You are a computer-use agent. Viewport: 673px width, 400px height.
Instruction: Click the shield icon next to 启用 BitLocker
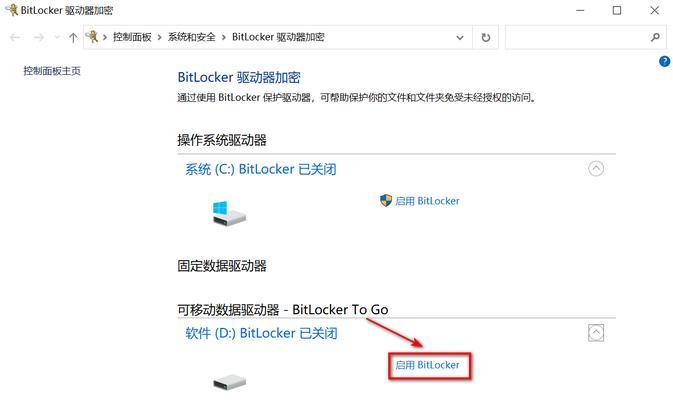(386, 200)
